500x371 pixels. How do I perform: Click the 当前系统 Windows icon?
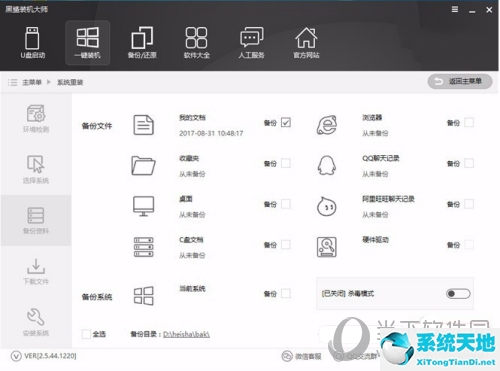pos(143,296)
